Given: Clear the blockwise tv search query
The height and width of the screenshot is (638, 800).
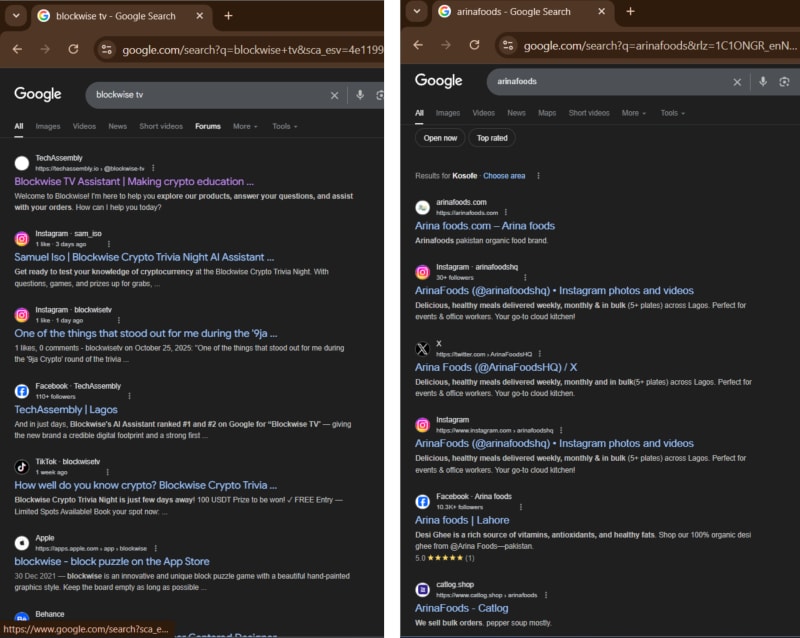Looking at the screenshot, I should click(x=334, y=95).
